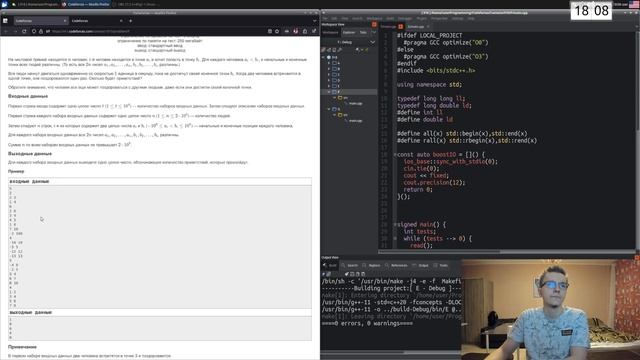
Task: Open a new Firefox tab with plus button
Action: click(x=131, y=20)
